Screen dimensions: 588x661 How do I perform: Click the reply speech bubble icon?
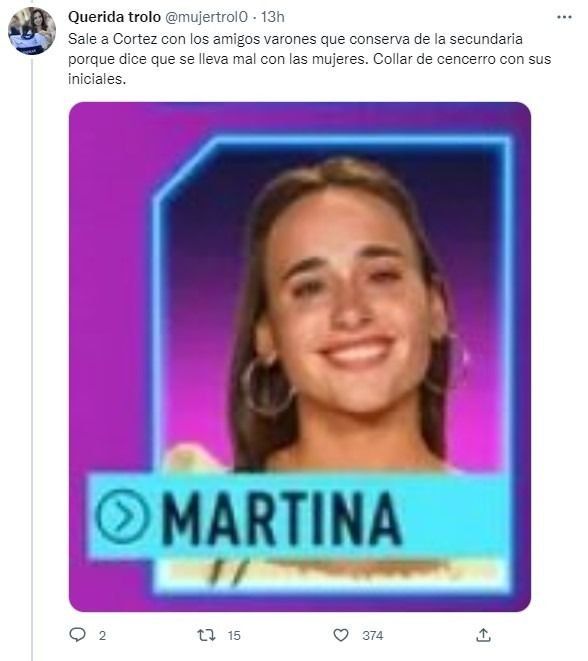coord(77,635)
